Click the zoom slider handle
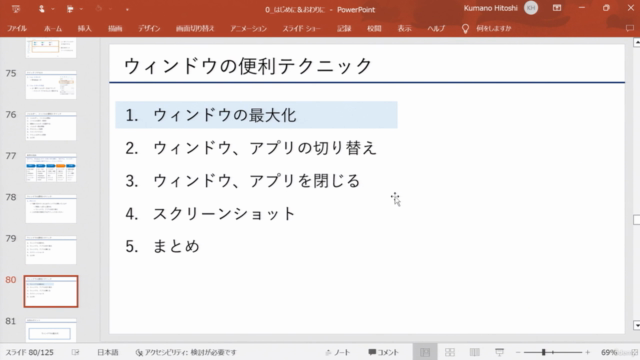The width and height of the screenshot is (640, 360). (544, 352)
